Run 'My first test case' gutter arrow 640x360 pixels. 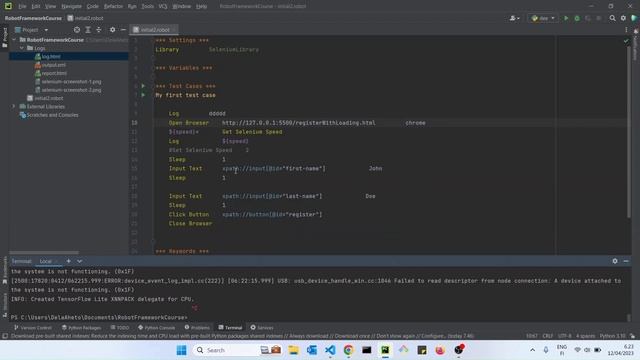(x=143, y=95)
